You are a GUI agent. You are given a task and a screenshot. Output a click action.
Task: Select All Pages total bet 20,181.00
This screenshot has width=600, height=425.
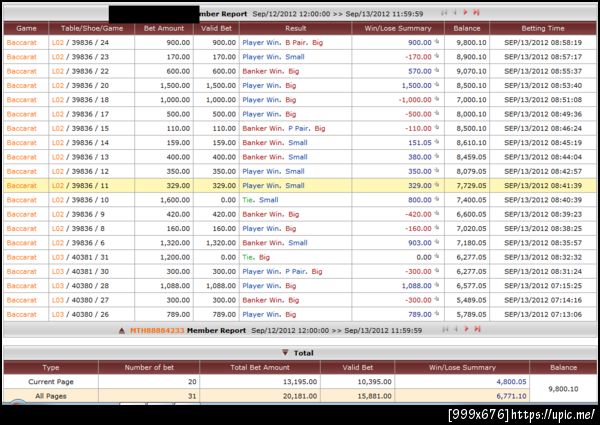pos(300,396)
